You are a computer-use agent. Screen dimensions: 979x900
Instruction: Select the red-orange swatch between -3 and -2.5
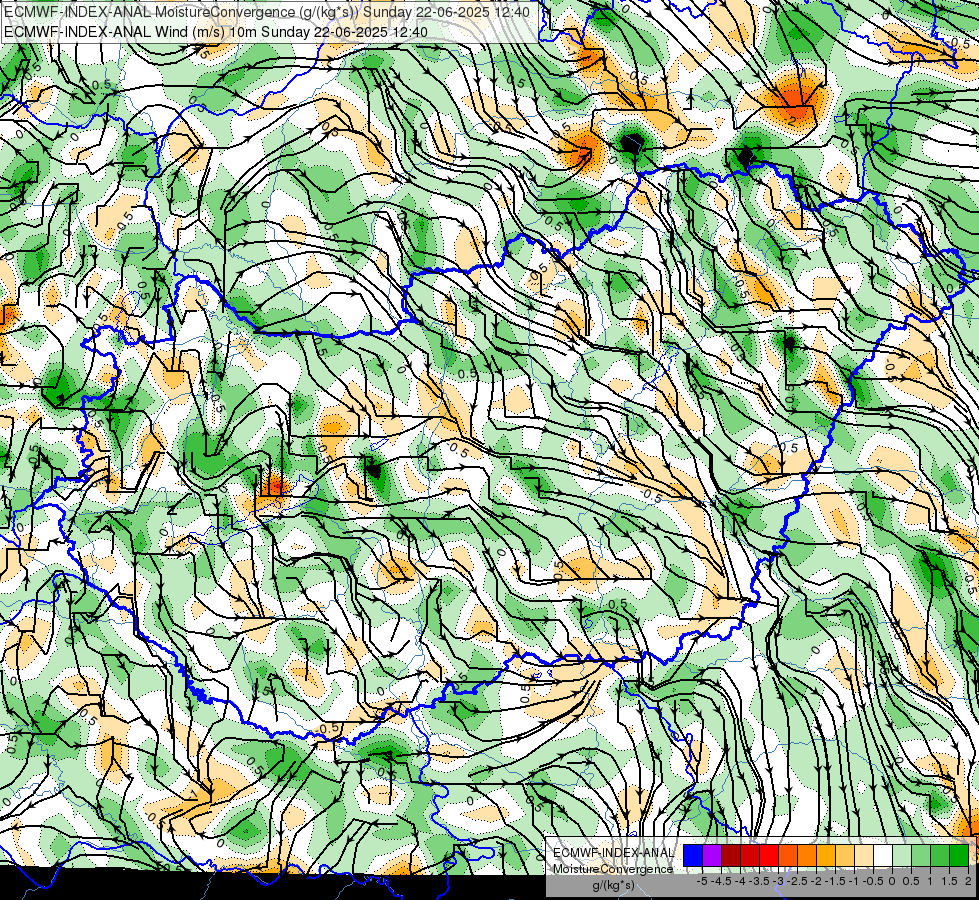click(788, 856)
